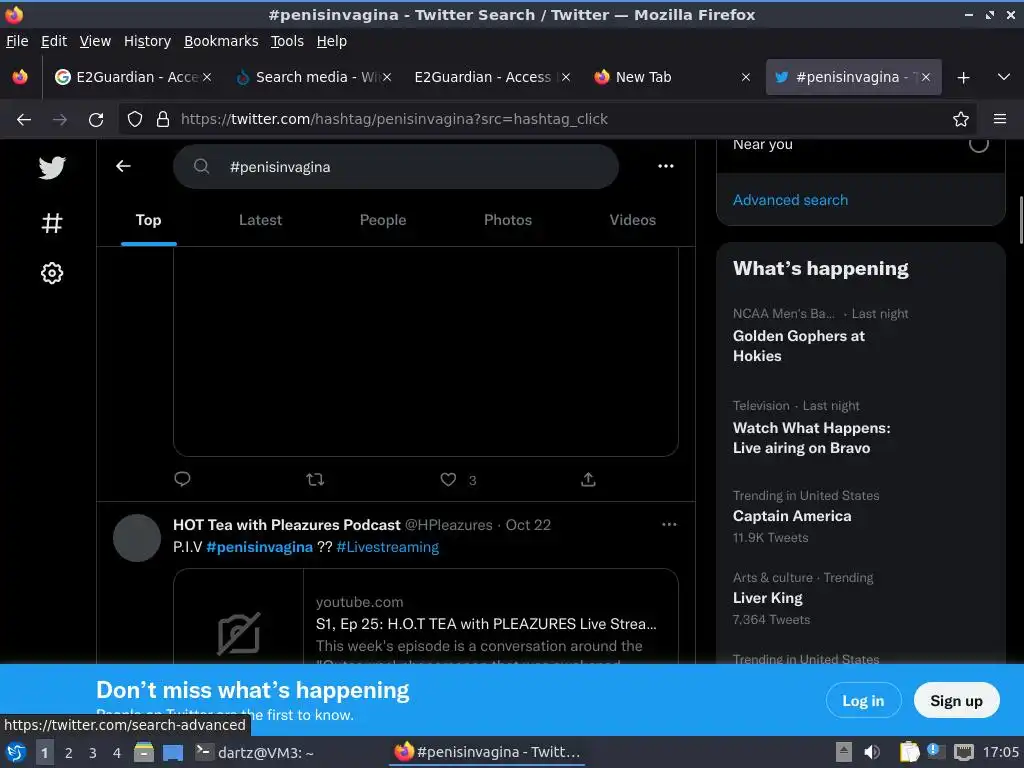The width and height of the screenshot is (1024, 768).
Task: Open the youtube.com S1 Ep 25 link card
Action: [x=426, y=616]
